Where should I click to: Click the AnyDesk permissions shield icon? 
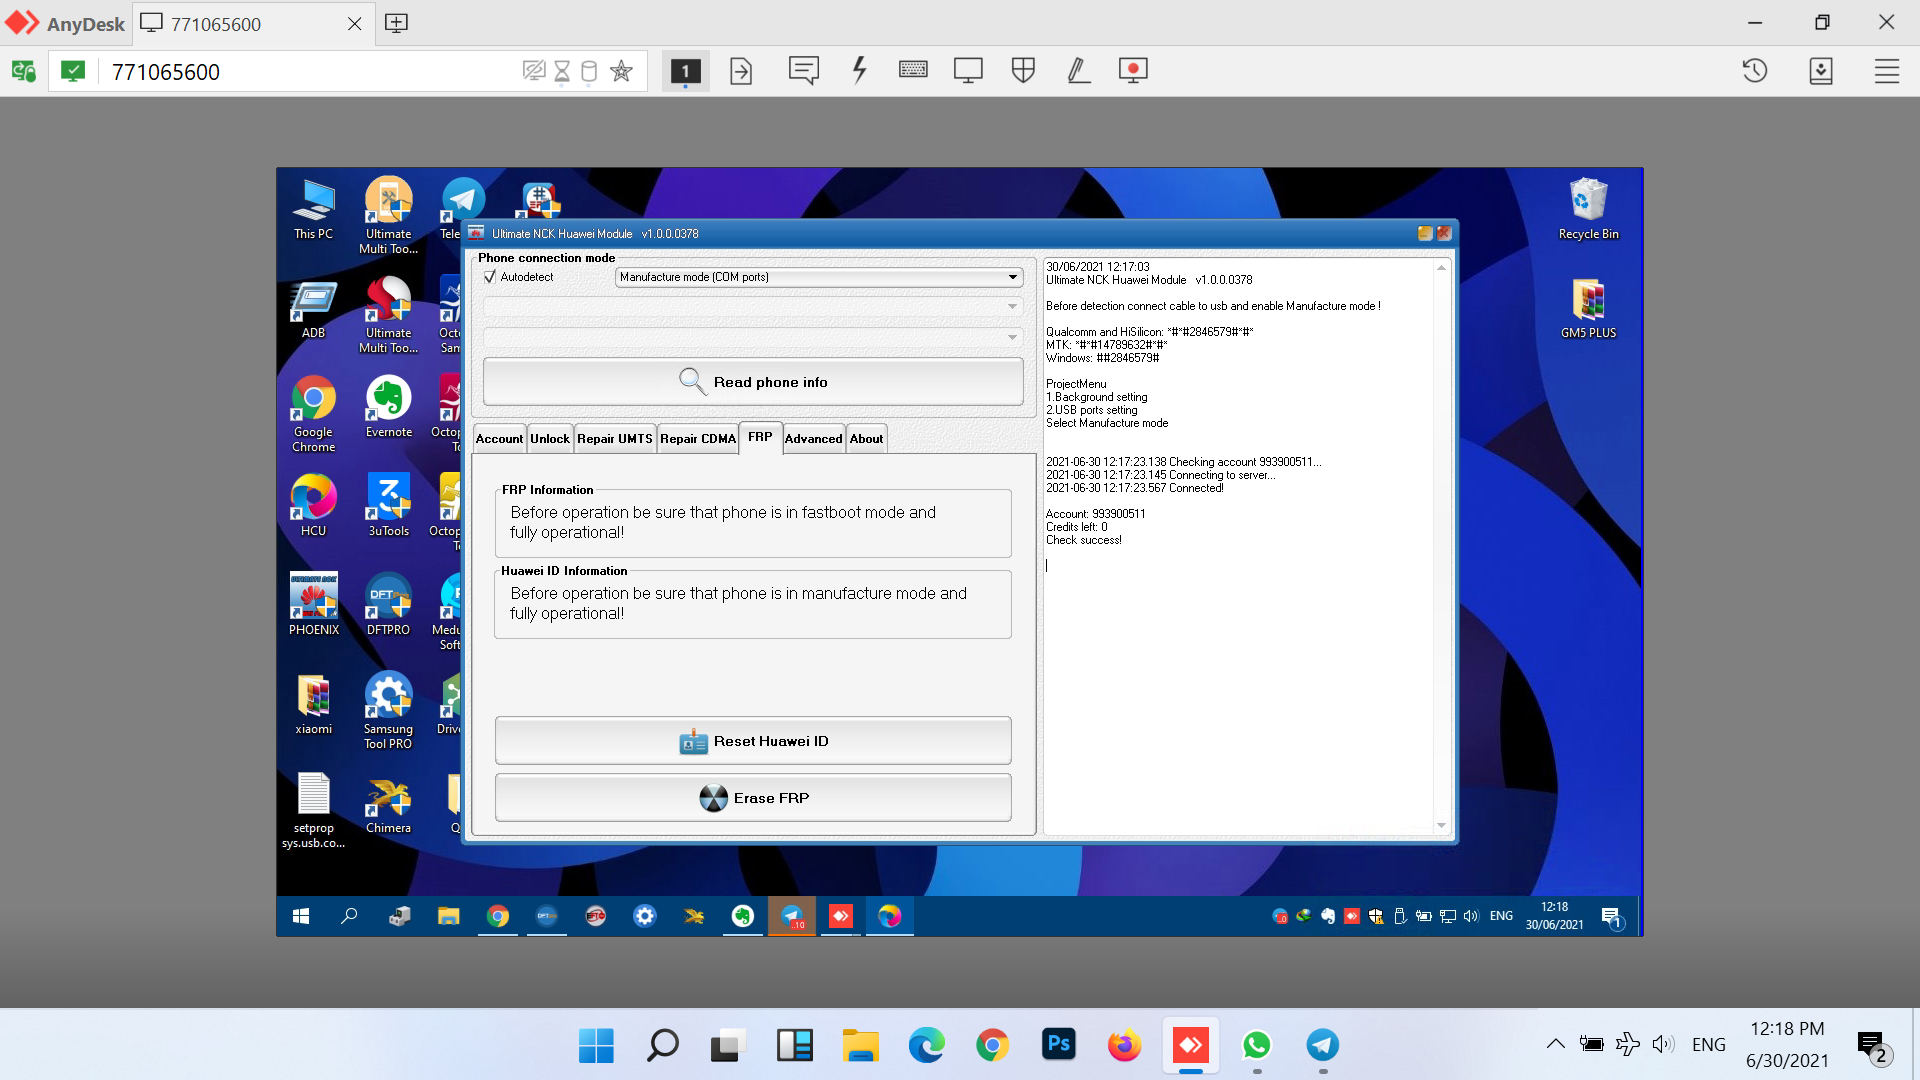point(1023,70)
